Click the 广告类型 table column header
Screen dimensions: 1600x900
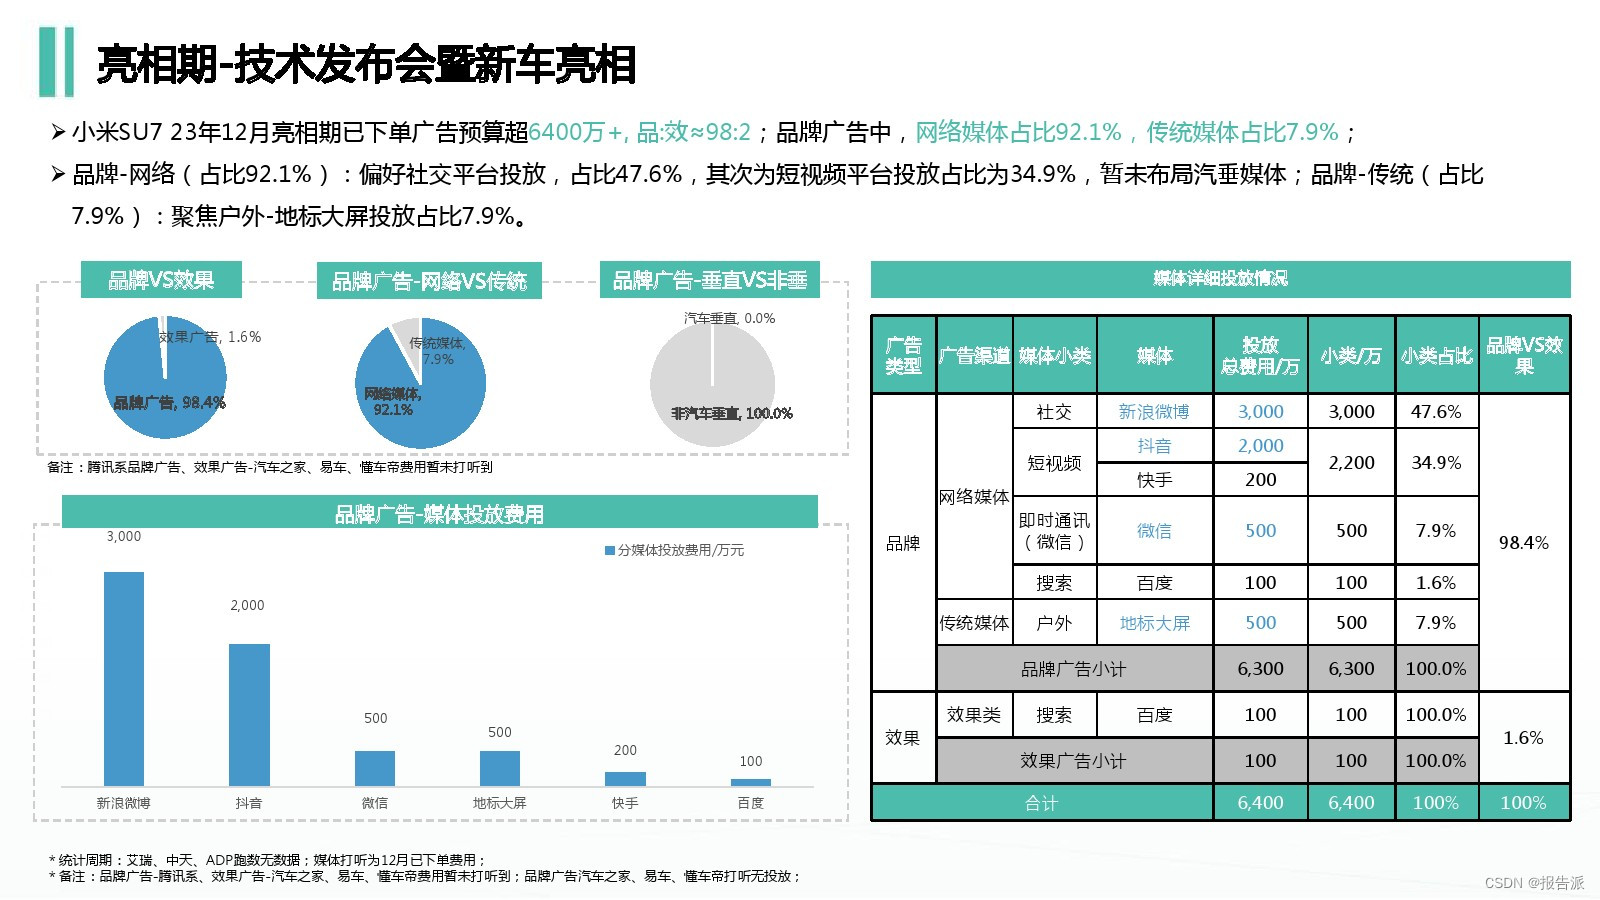904,355
